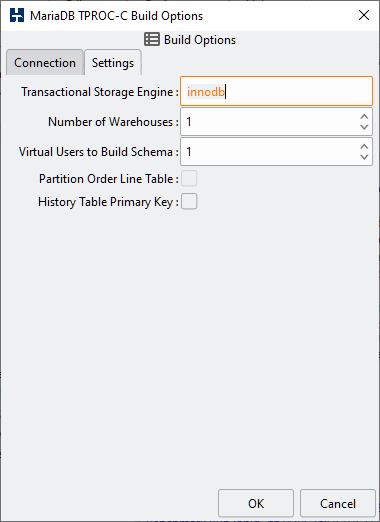Enable History Table Primary Key checkbox
Image resolution: width=380 pixels, height=522 pixels.
[189, 202]
